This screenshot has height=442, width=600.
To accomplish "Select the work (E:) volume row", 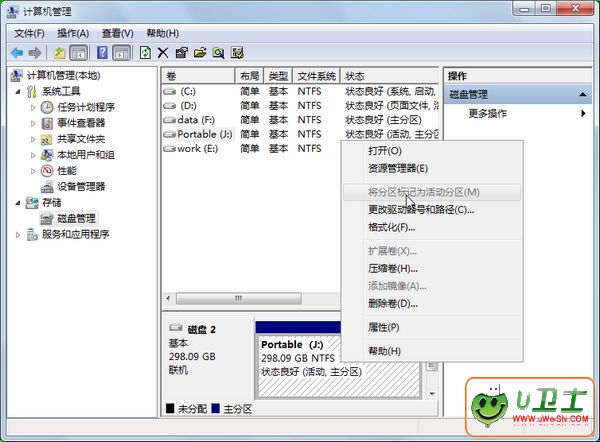I will 251,148.
